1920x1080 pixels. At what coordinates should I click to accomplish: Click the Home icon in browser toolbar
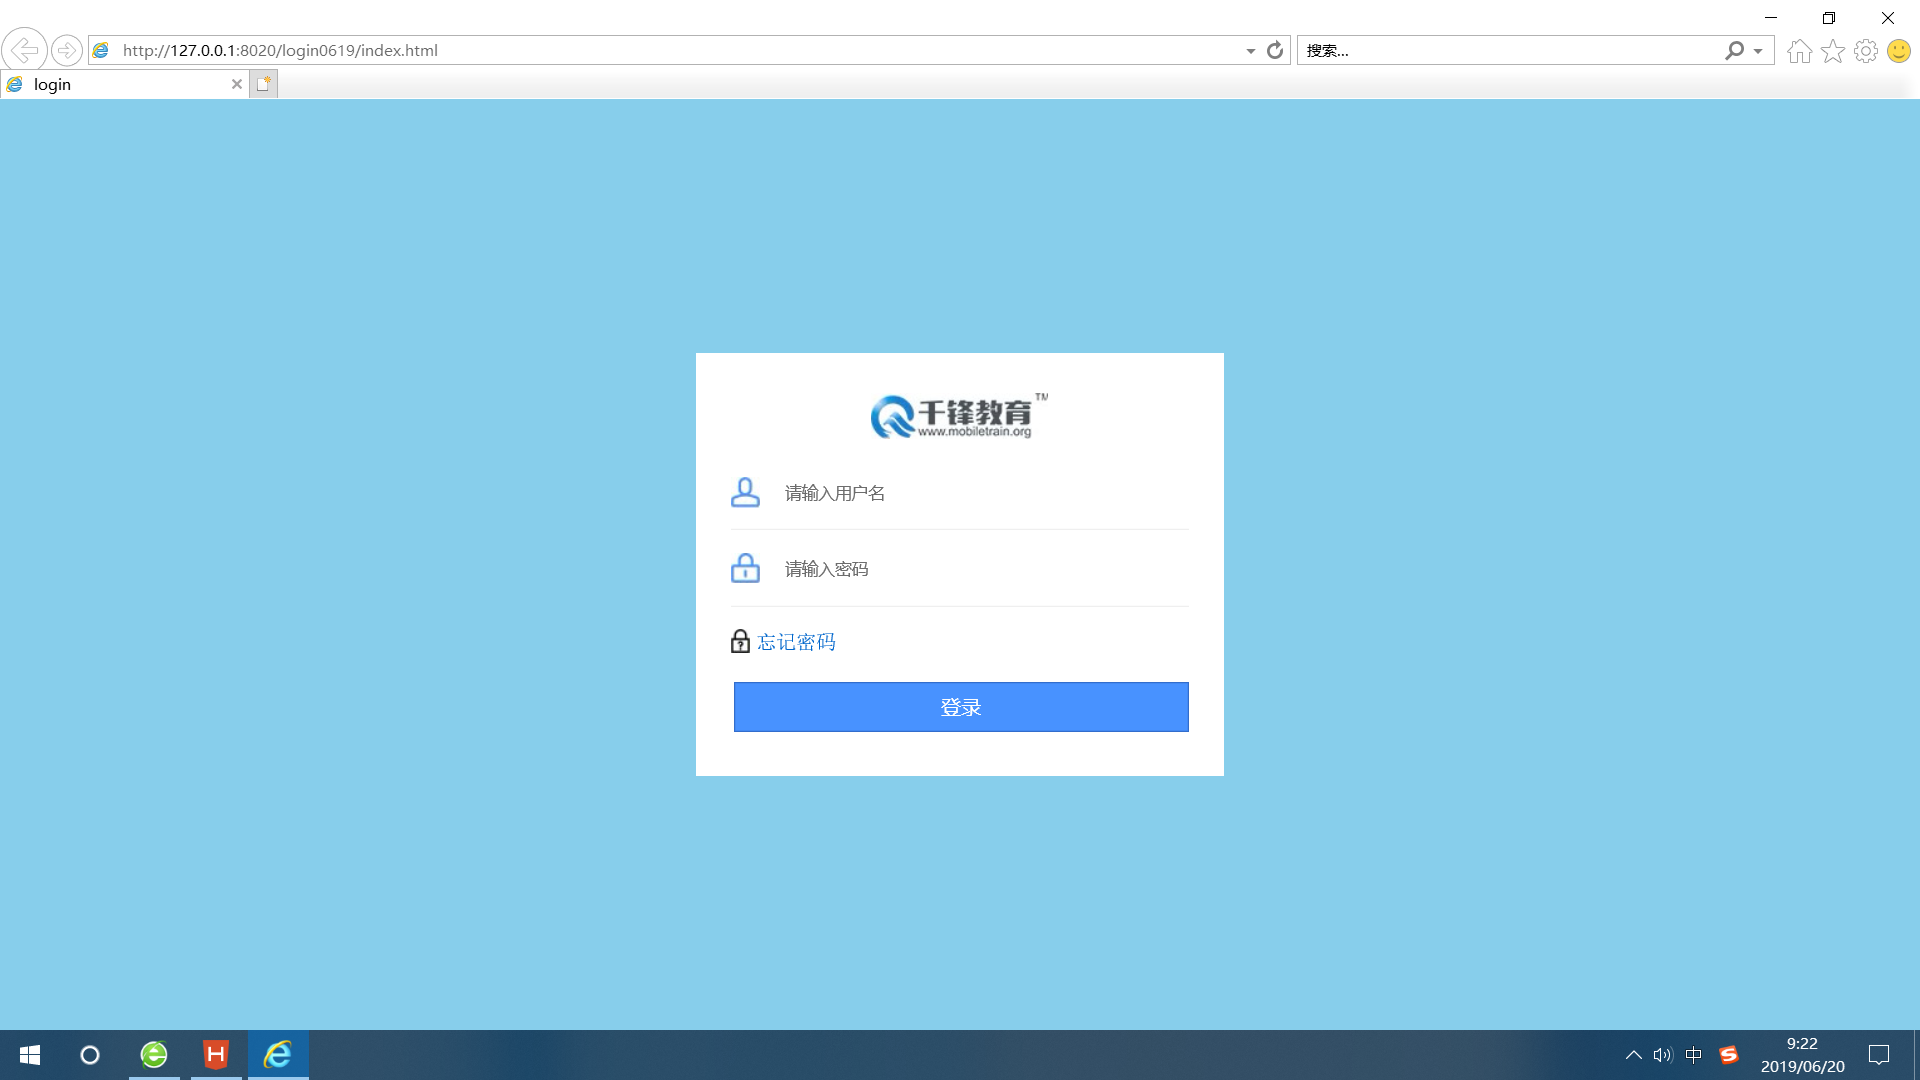coord(1800,51)
